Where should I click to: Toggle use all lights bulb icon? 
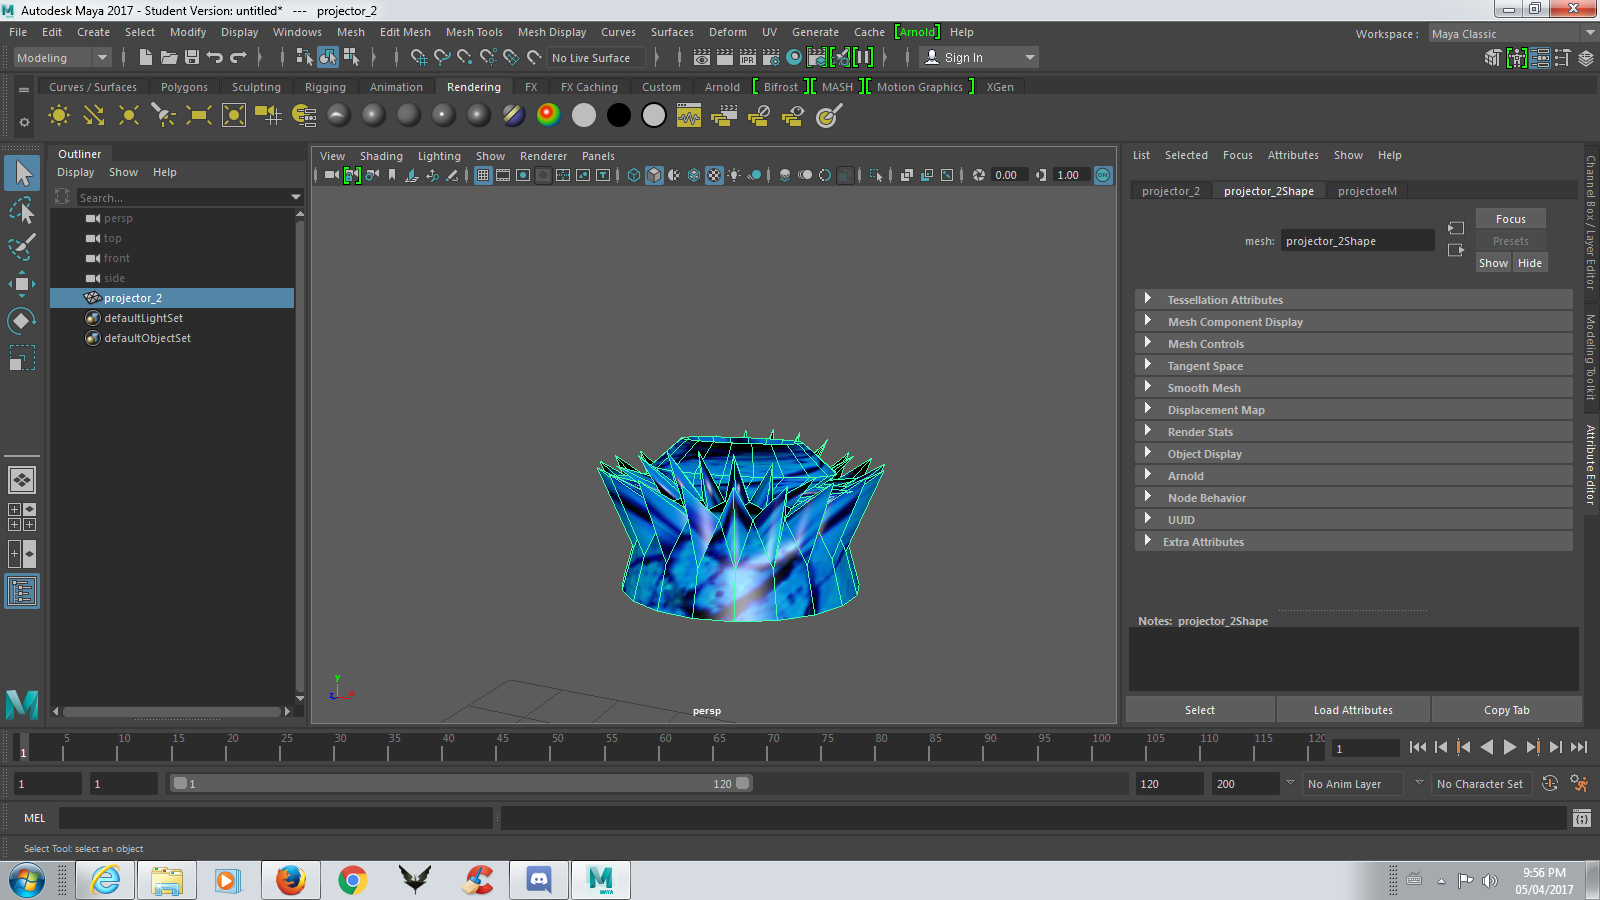734,175
